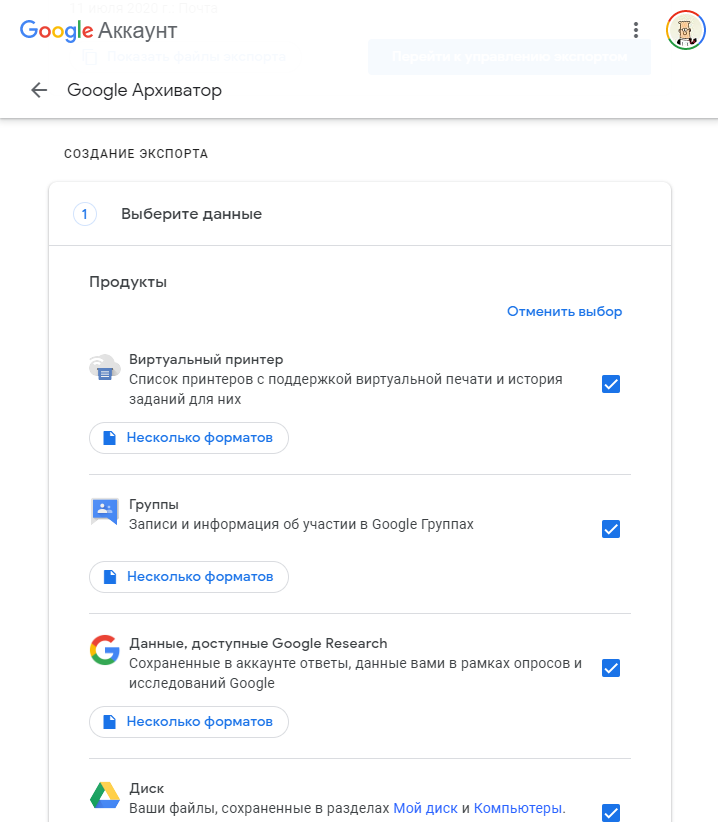Click the Виртуальный принтер cloud printer icon
This screenshot has height=822, width=718.
[105, 367]
